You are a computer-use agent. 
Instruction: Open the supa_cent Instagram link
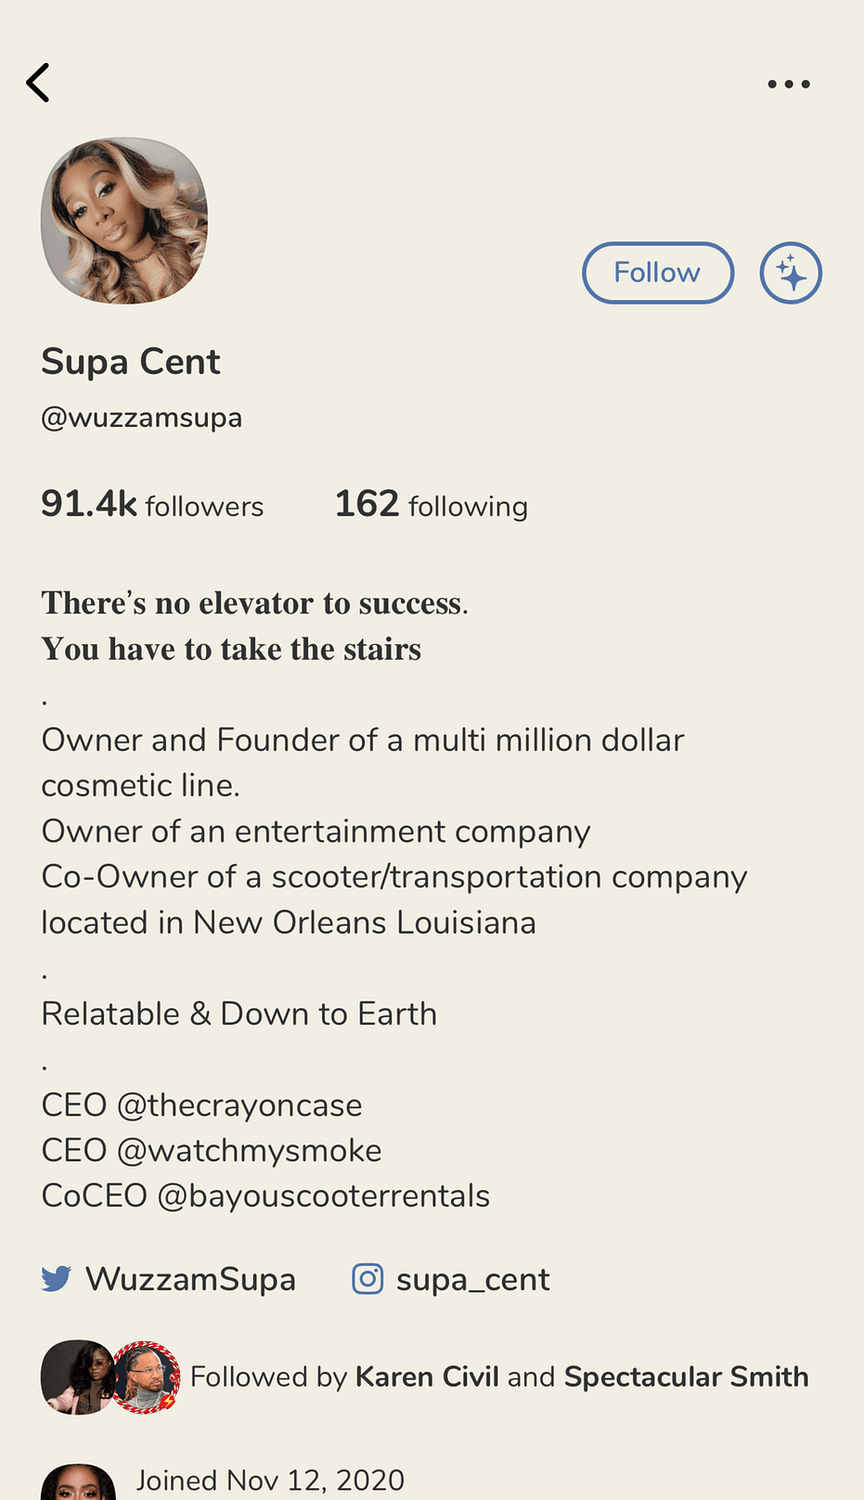(x=473, y=1280)
